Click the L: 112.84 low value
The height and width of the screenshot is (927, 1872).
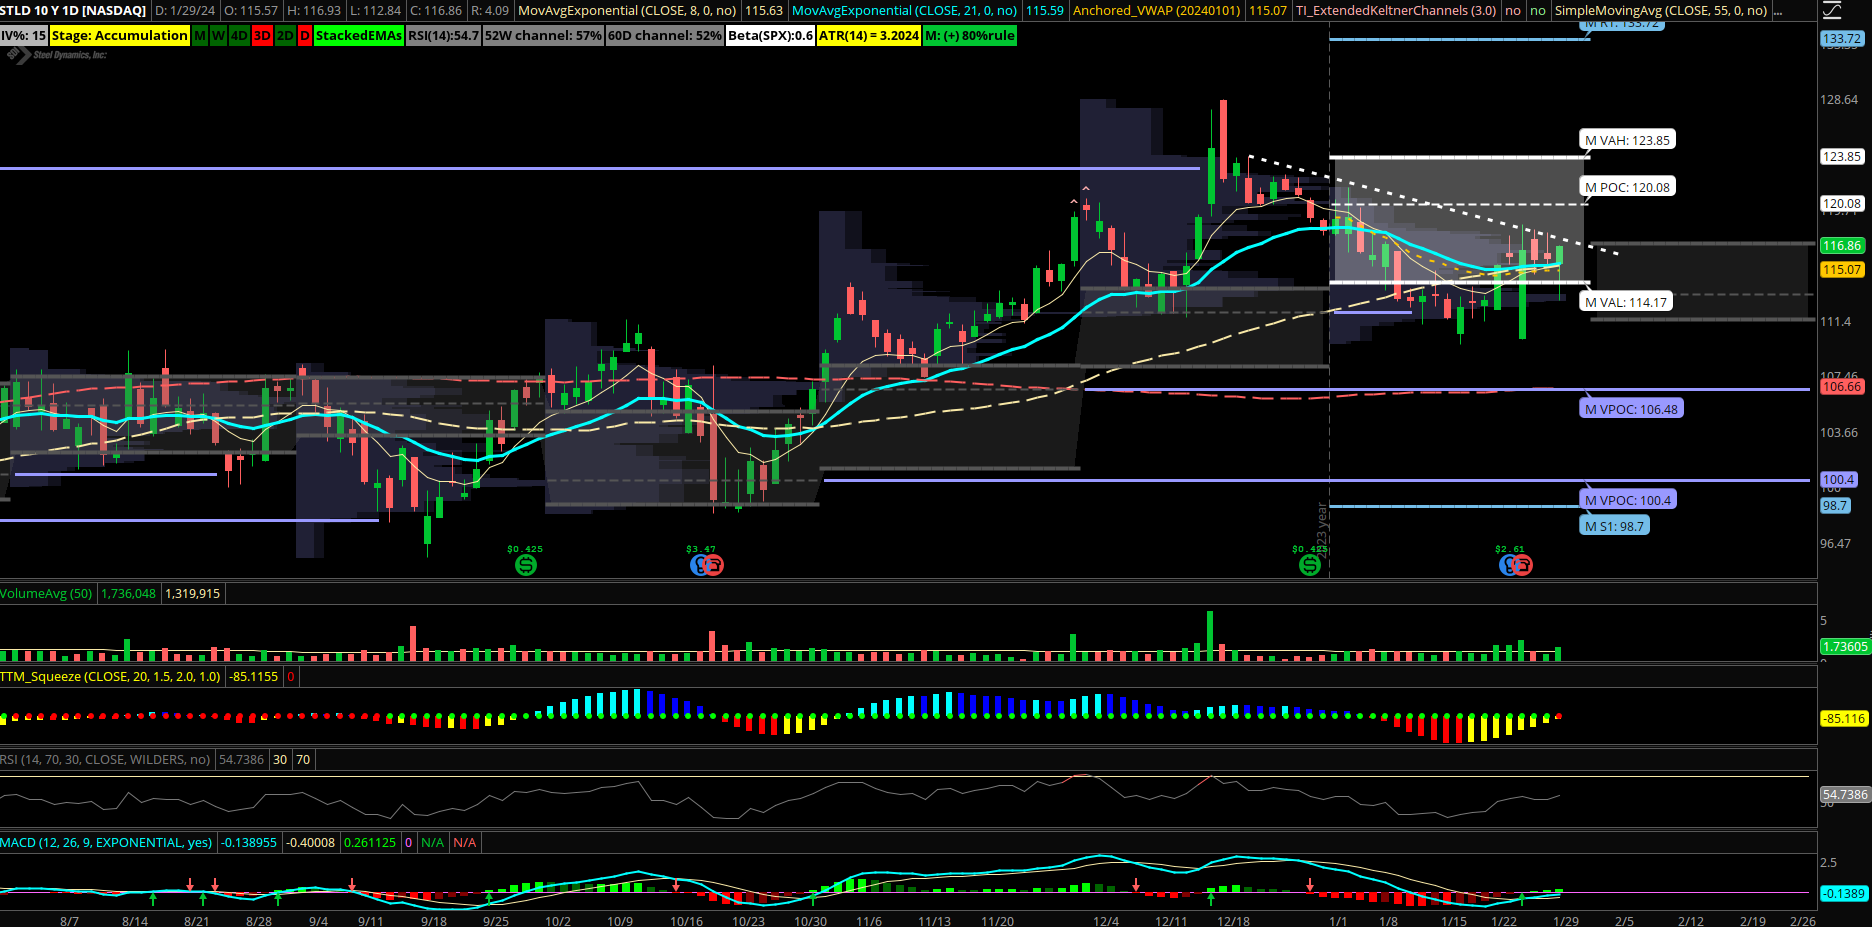(x=375, y=10)
